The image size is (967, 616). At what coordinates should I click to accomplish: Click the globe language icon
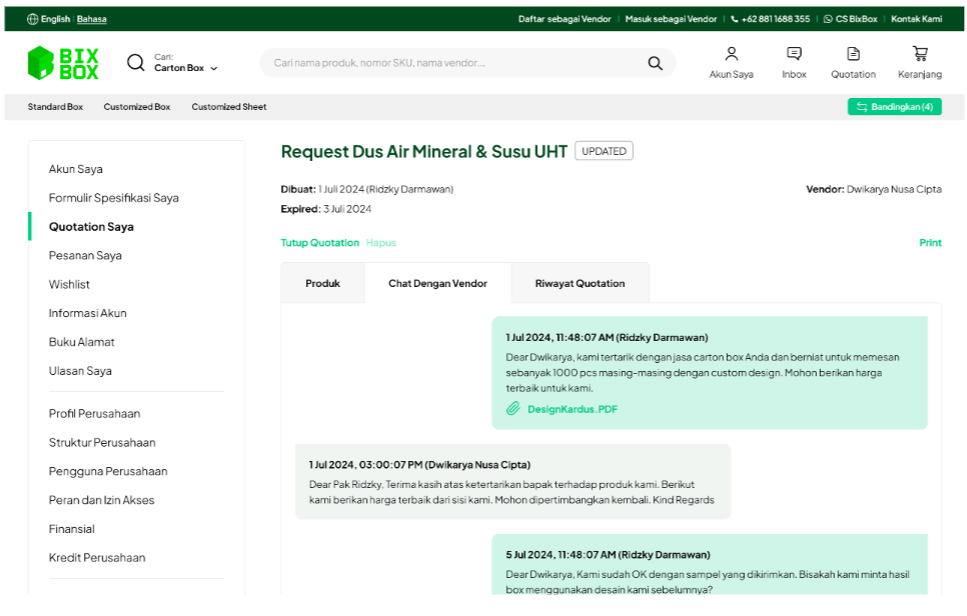click(x=32, y=19)
